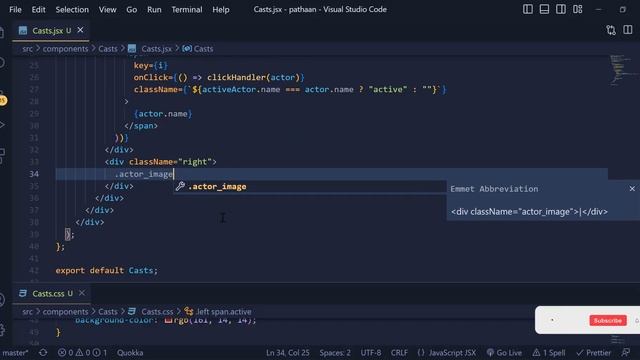Viewport: 640px width, 360px height.
Task: Click components in Casts.css breadcrumb
Action: tap(65, 311)
